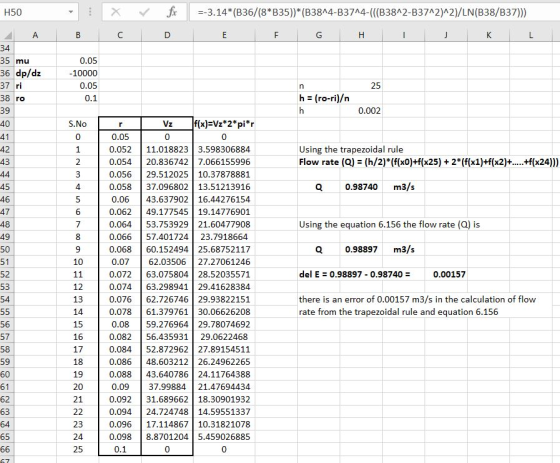Click the -10000 value cell

coord(78,73)
